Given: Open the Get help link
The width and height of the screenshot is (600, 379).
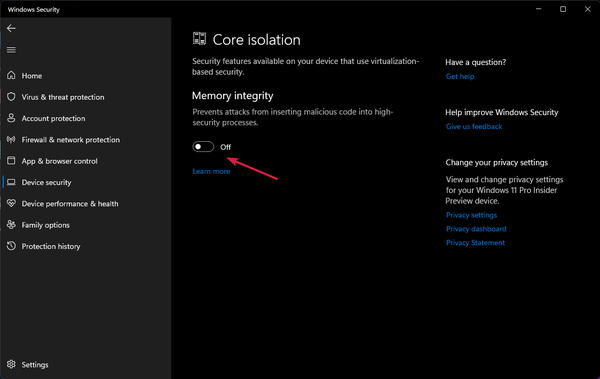Looking at the screenshot, I should (460, 77).
